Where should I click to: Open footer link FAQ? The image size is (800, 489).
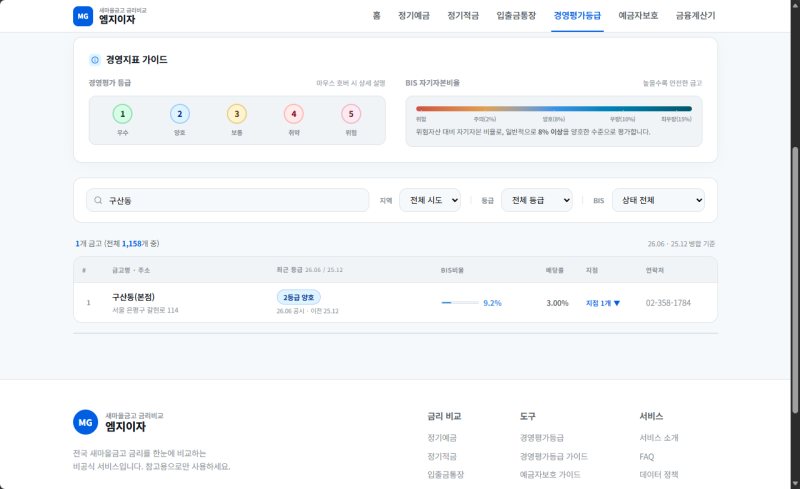click(646, 457)
